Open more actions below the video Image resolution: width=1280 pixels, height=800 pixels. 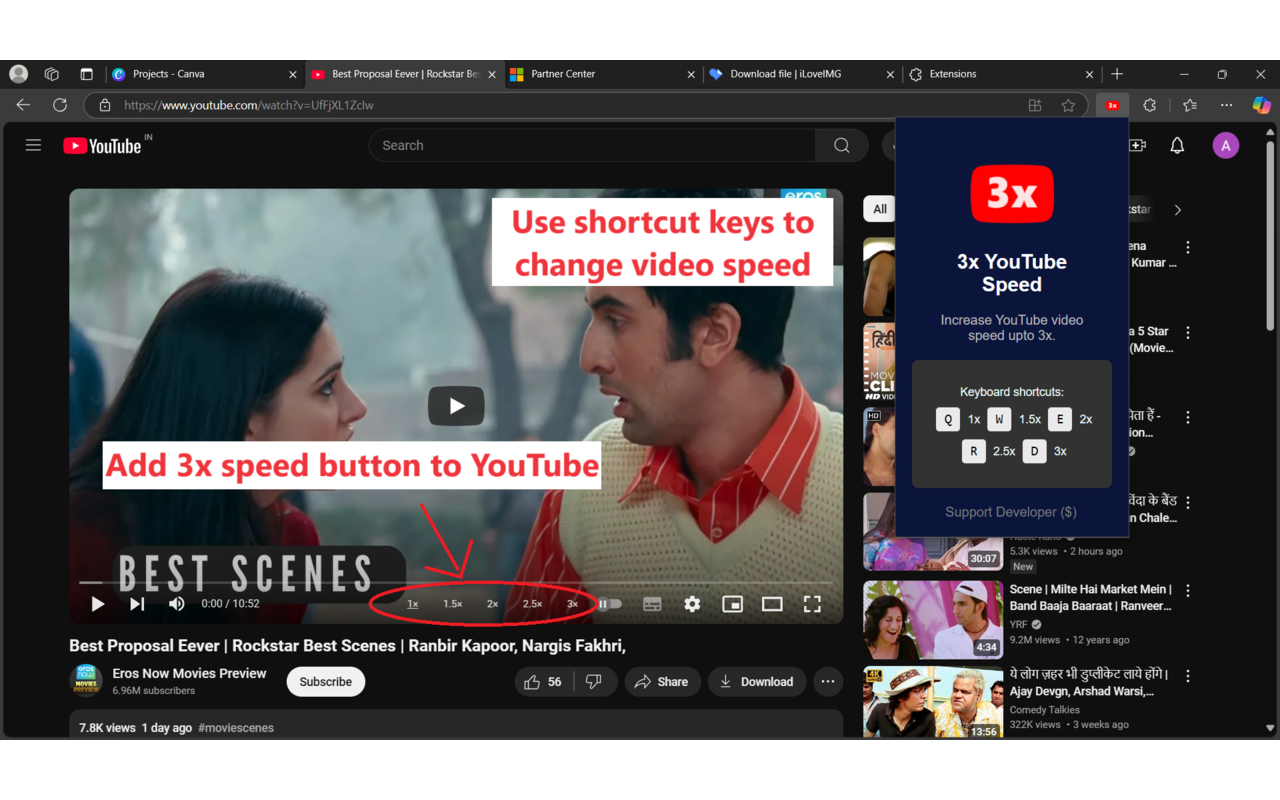[x=827, y=681]
